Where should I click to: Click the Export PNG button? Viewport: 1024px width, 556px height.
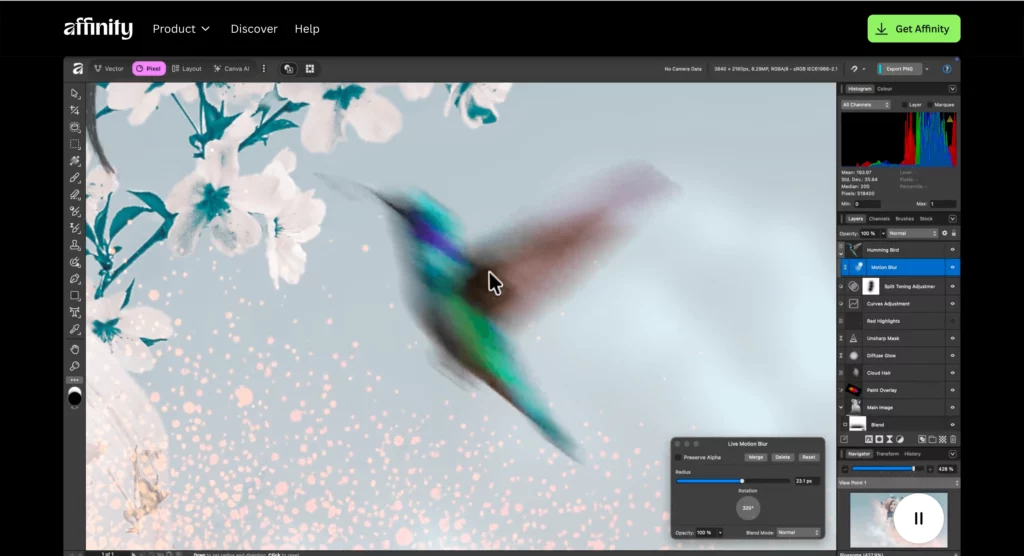tap(899, 69)
